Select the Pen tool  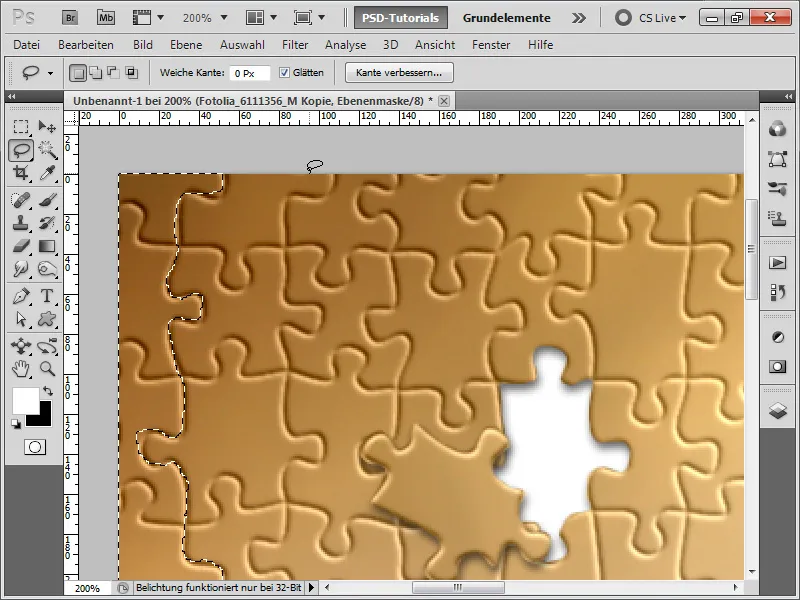[21, 296]
